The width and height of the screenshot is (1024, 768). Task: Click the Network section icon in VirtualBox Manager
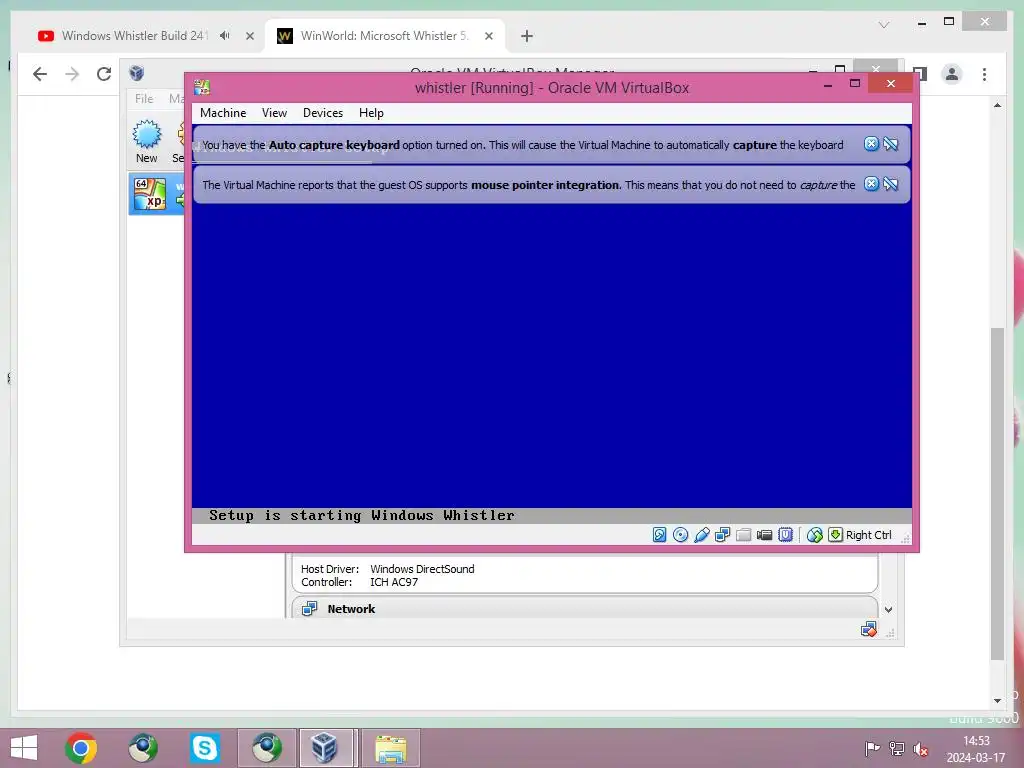[x=310, y=609]
